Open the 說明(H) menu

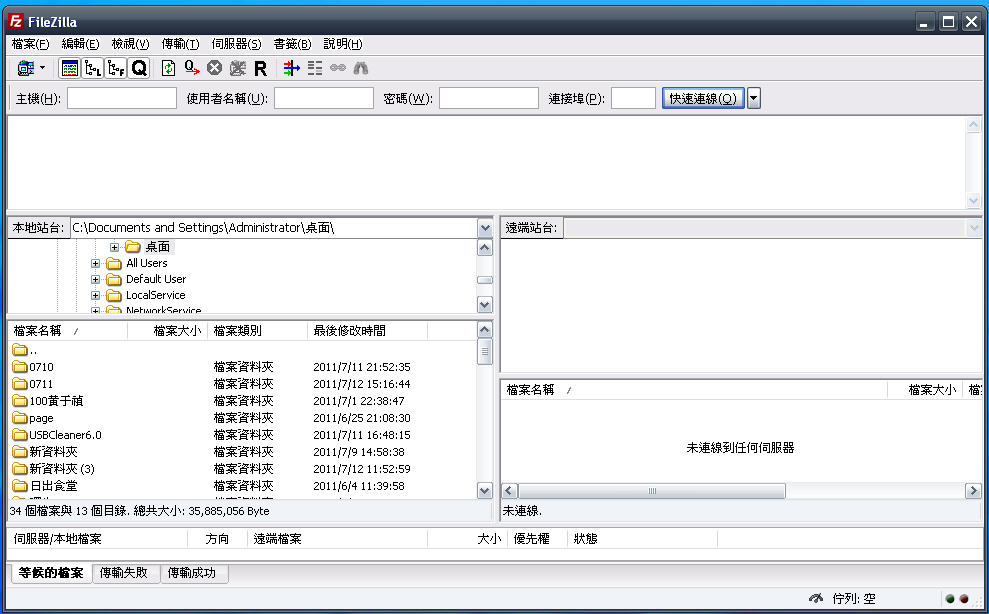342,44
